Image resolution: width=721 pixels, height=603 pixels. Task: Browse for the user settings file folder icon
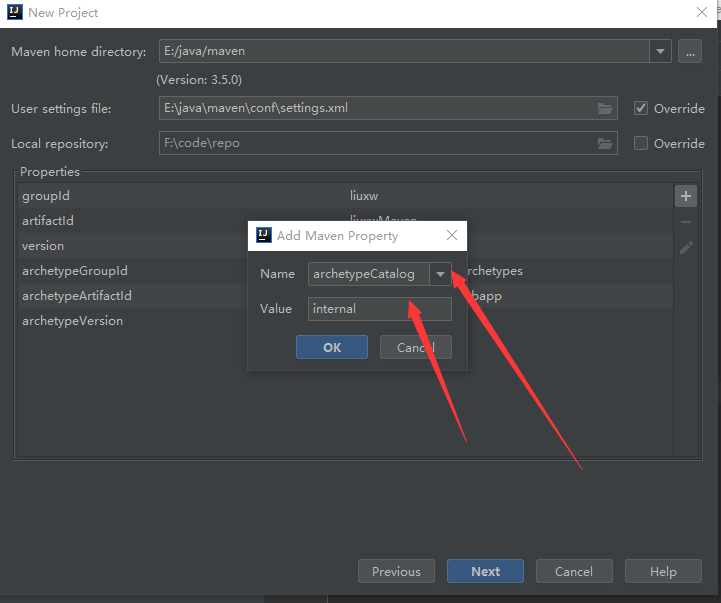click(605, 109)
